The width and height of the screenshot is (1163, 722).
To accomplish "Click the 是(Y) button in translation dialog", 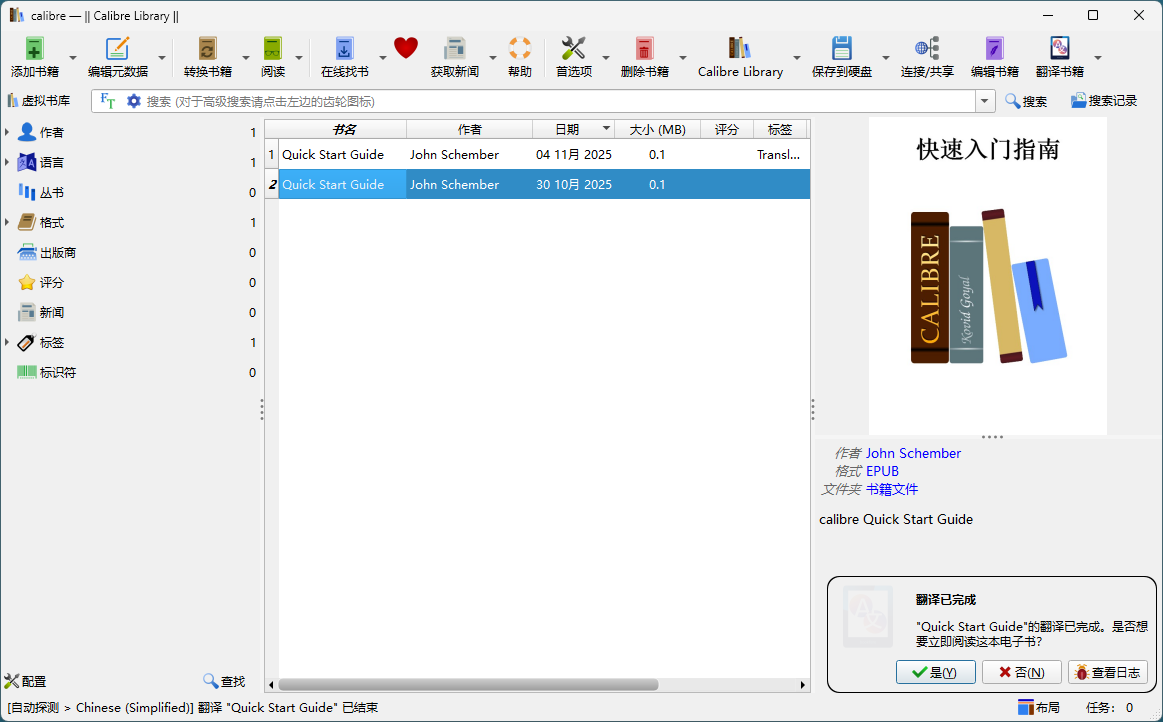I will tap(935, 672).
